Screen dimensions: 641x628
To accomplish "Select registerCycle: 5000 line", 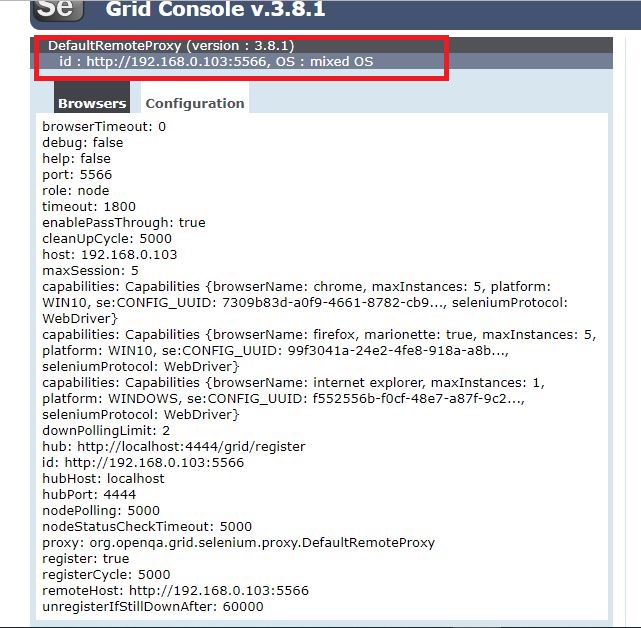I will point(106,574).
